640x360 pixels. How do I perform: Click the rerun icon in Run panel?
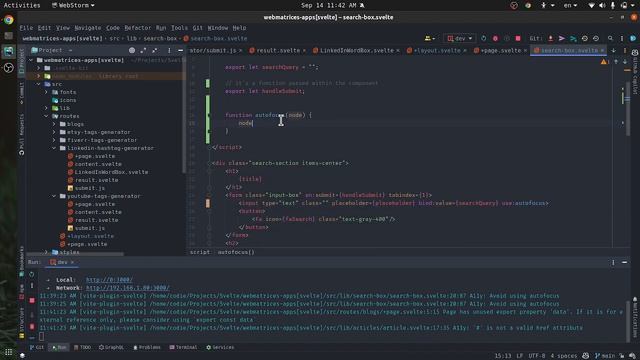point(31,274)
